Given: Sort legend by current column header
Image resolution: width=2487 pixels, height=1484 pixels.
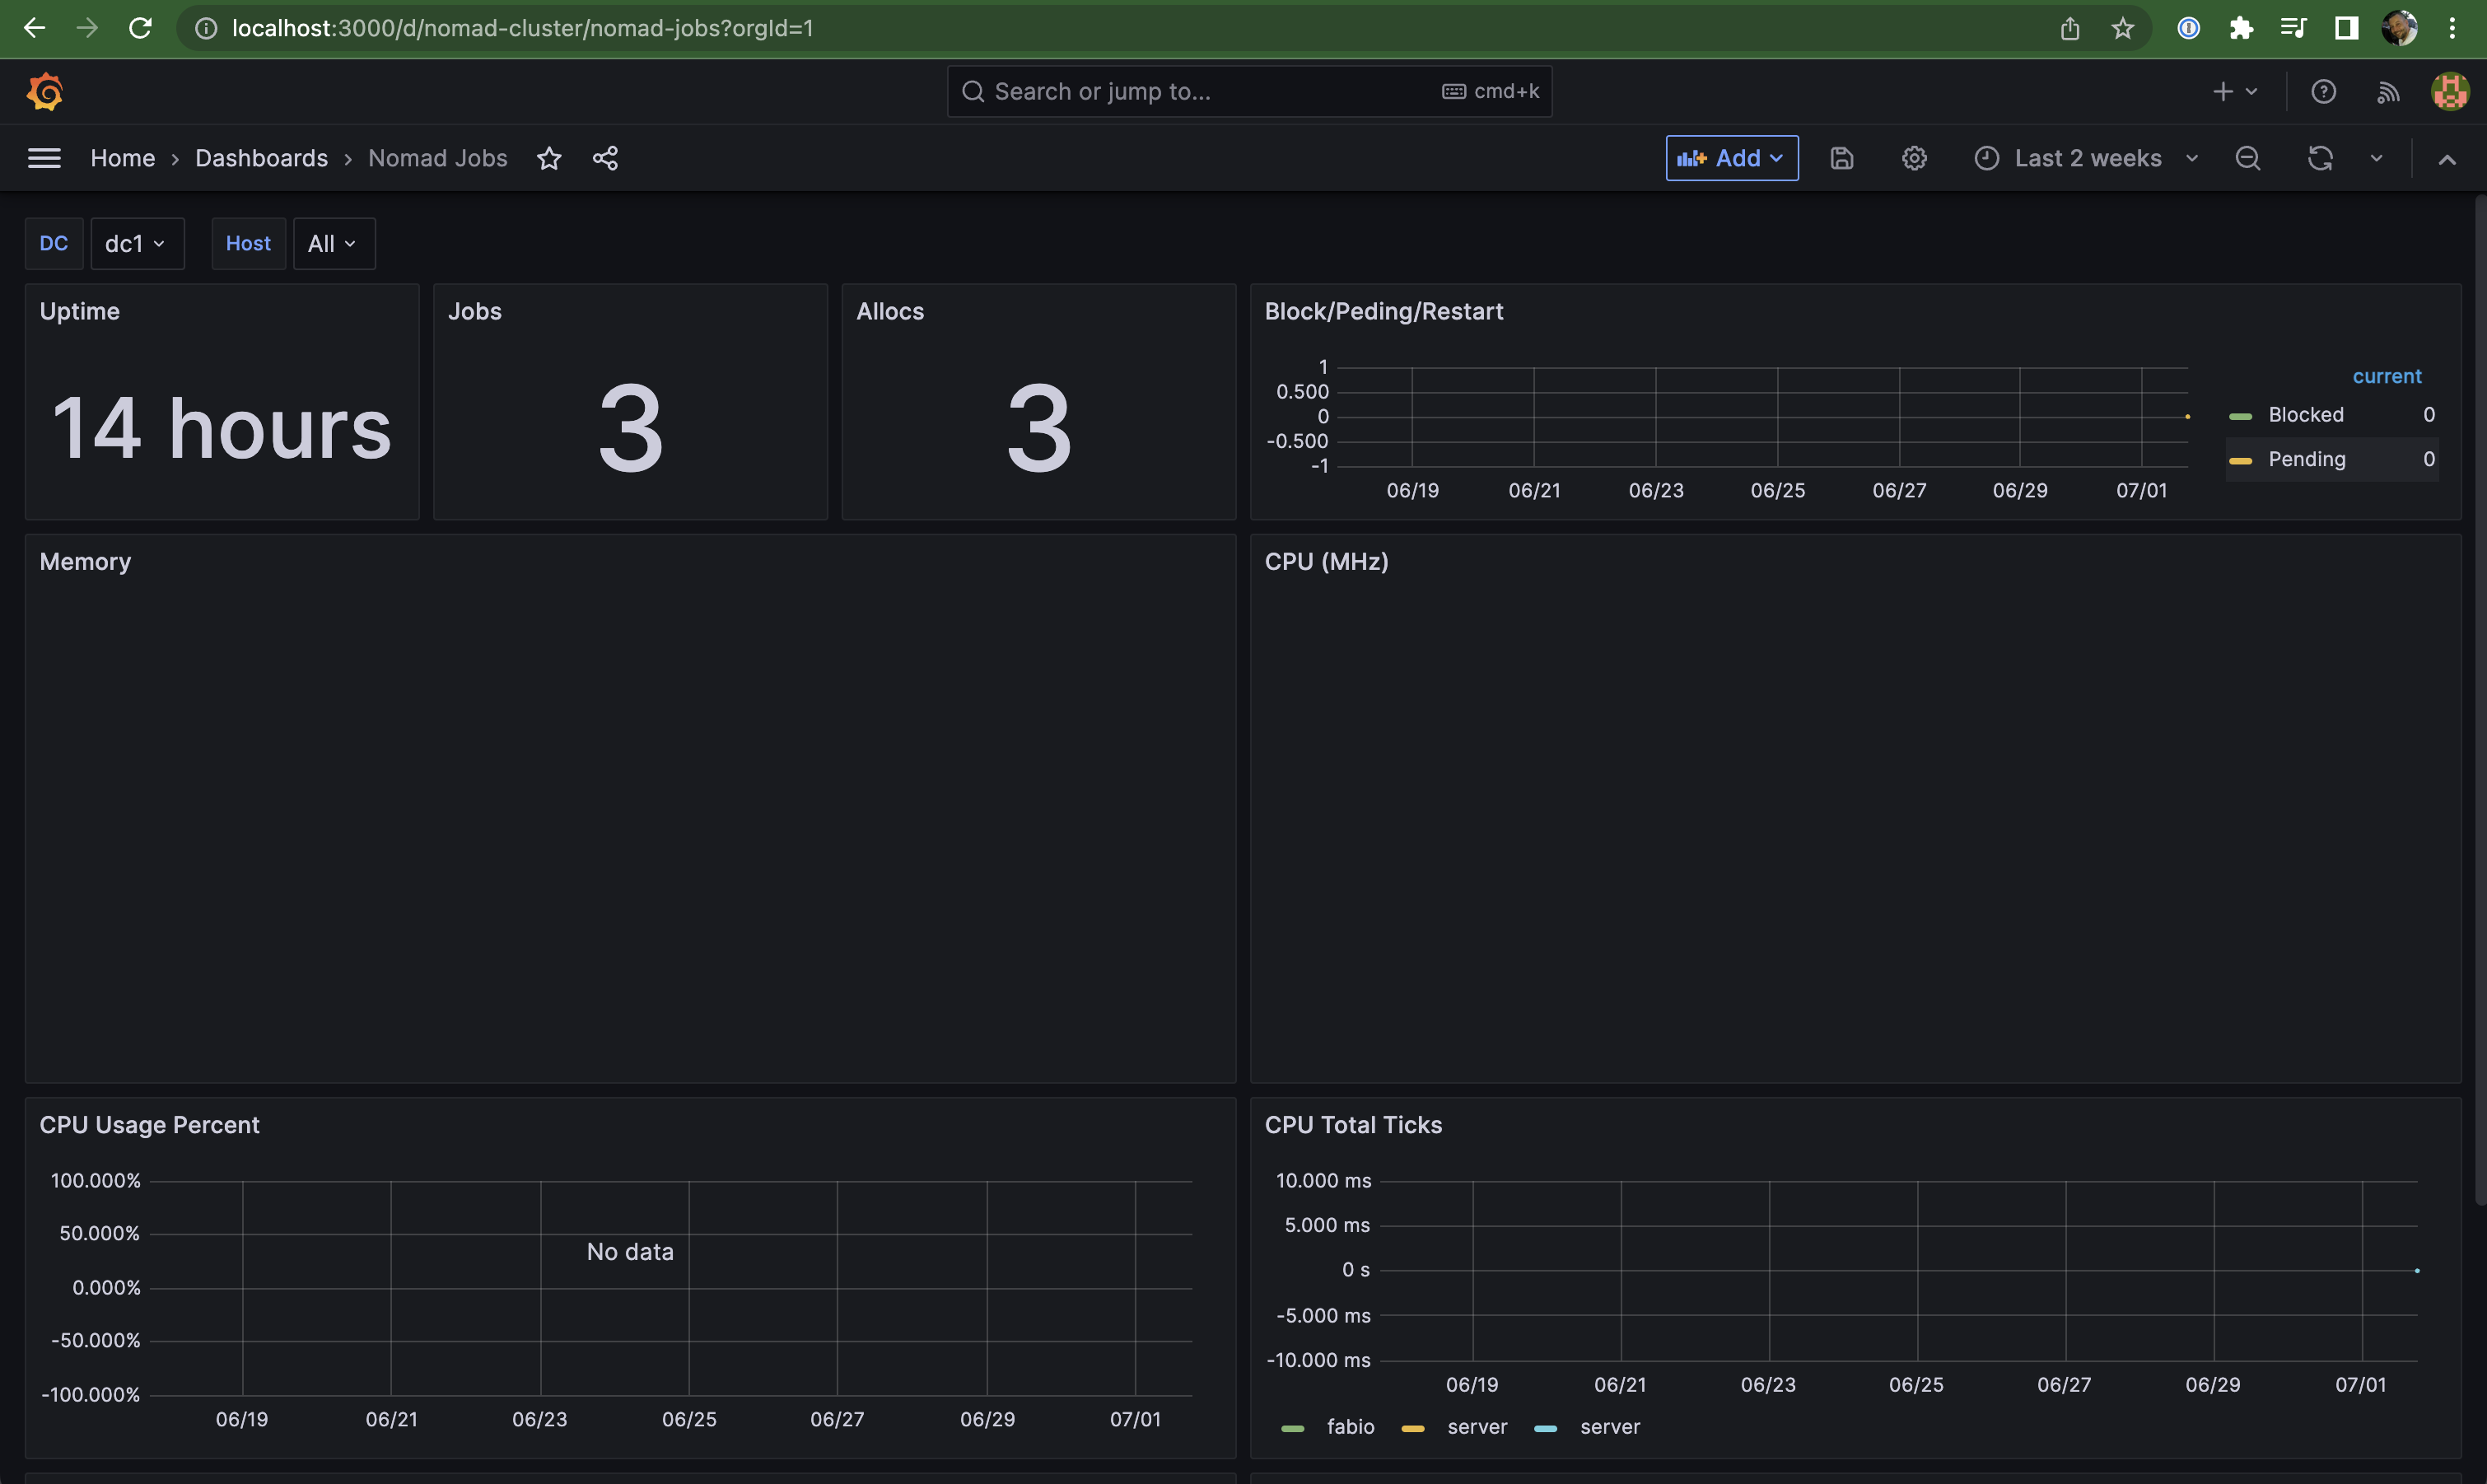Looking at the screenshot, I should (2386, 377).
